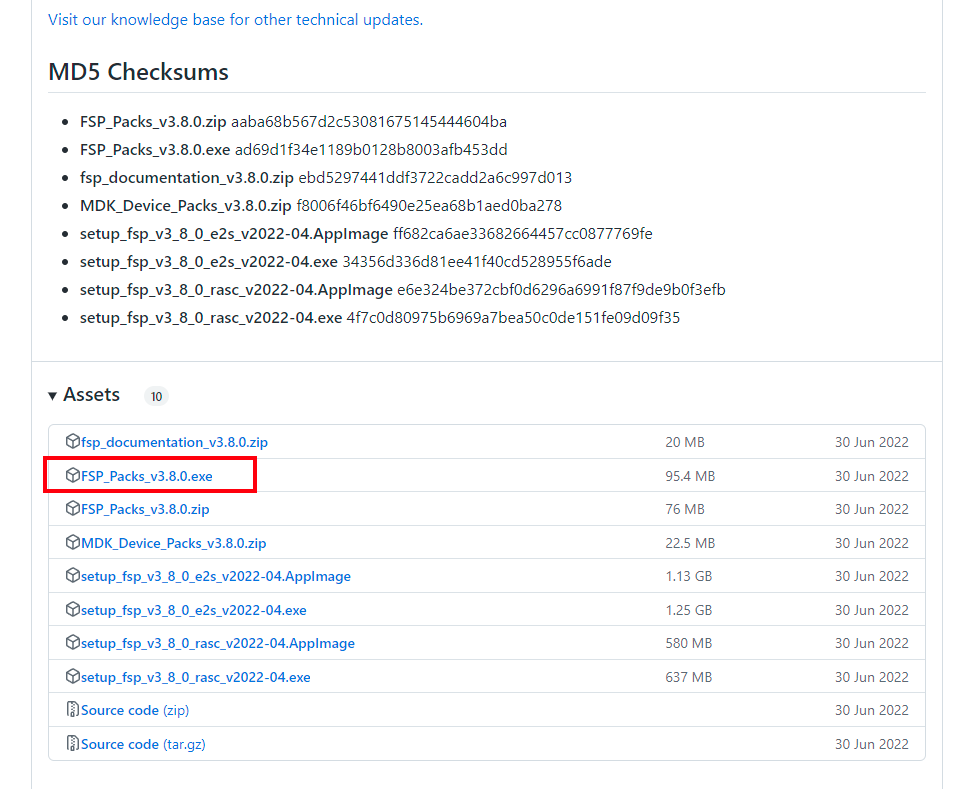Download setup_fsp_v3_8_0_rasc_v2022-04.AppImage
957x789 pixels.
pyautogui.click(x=217, y=643)
